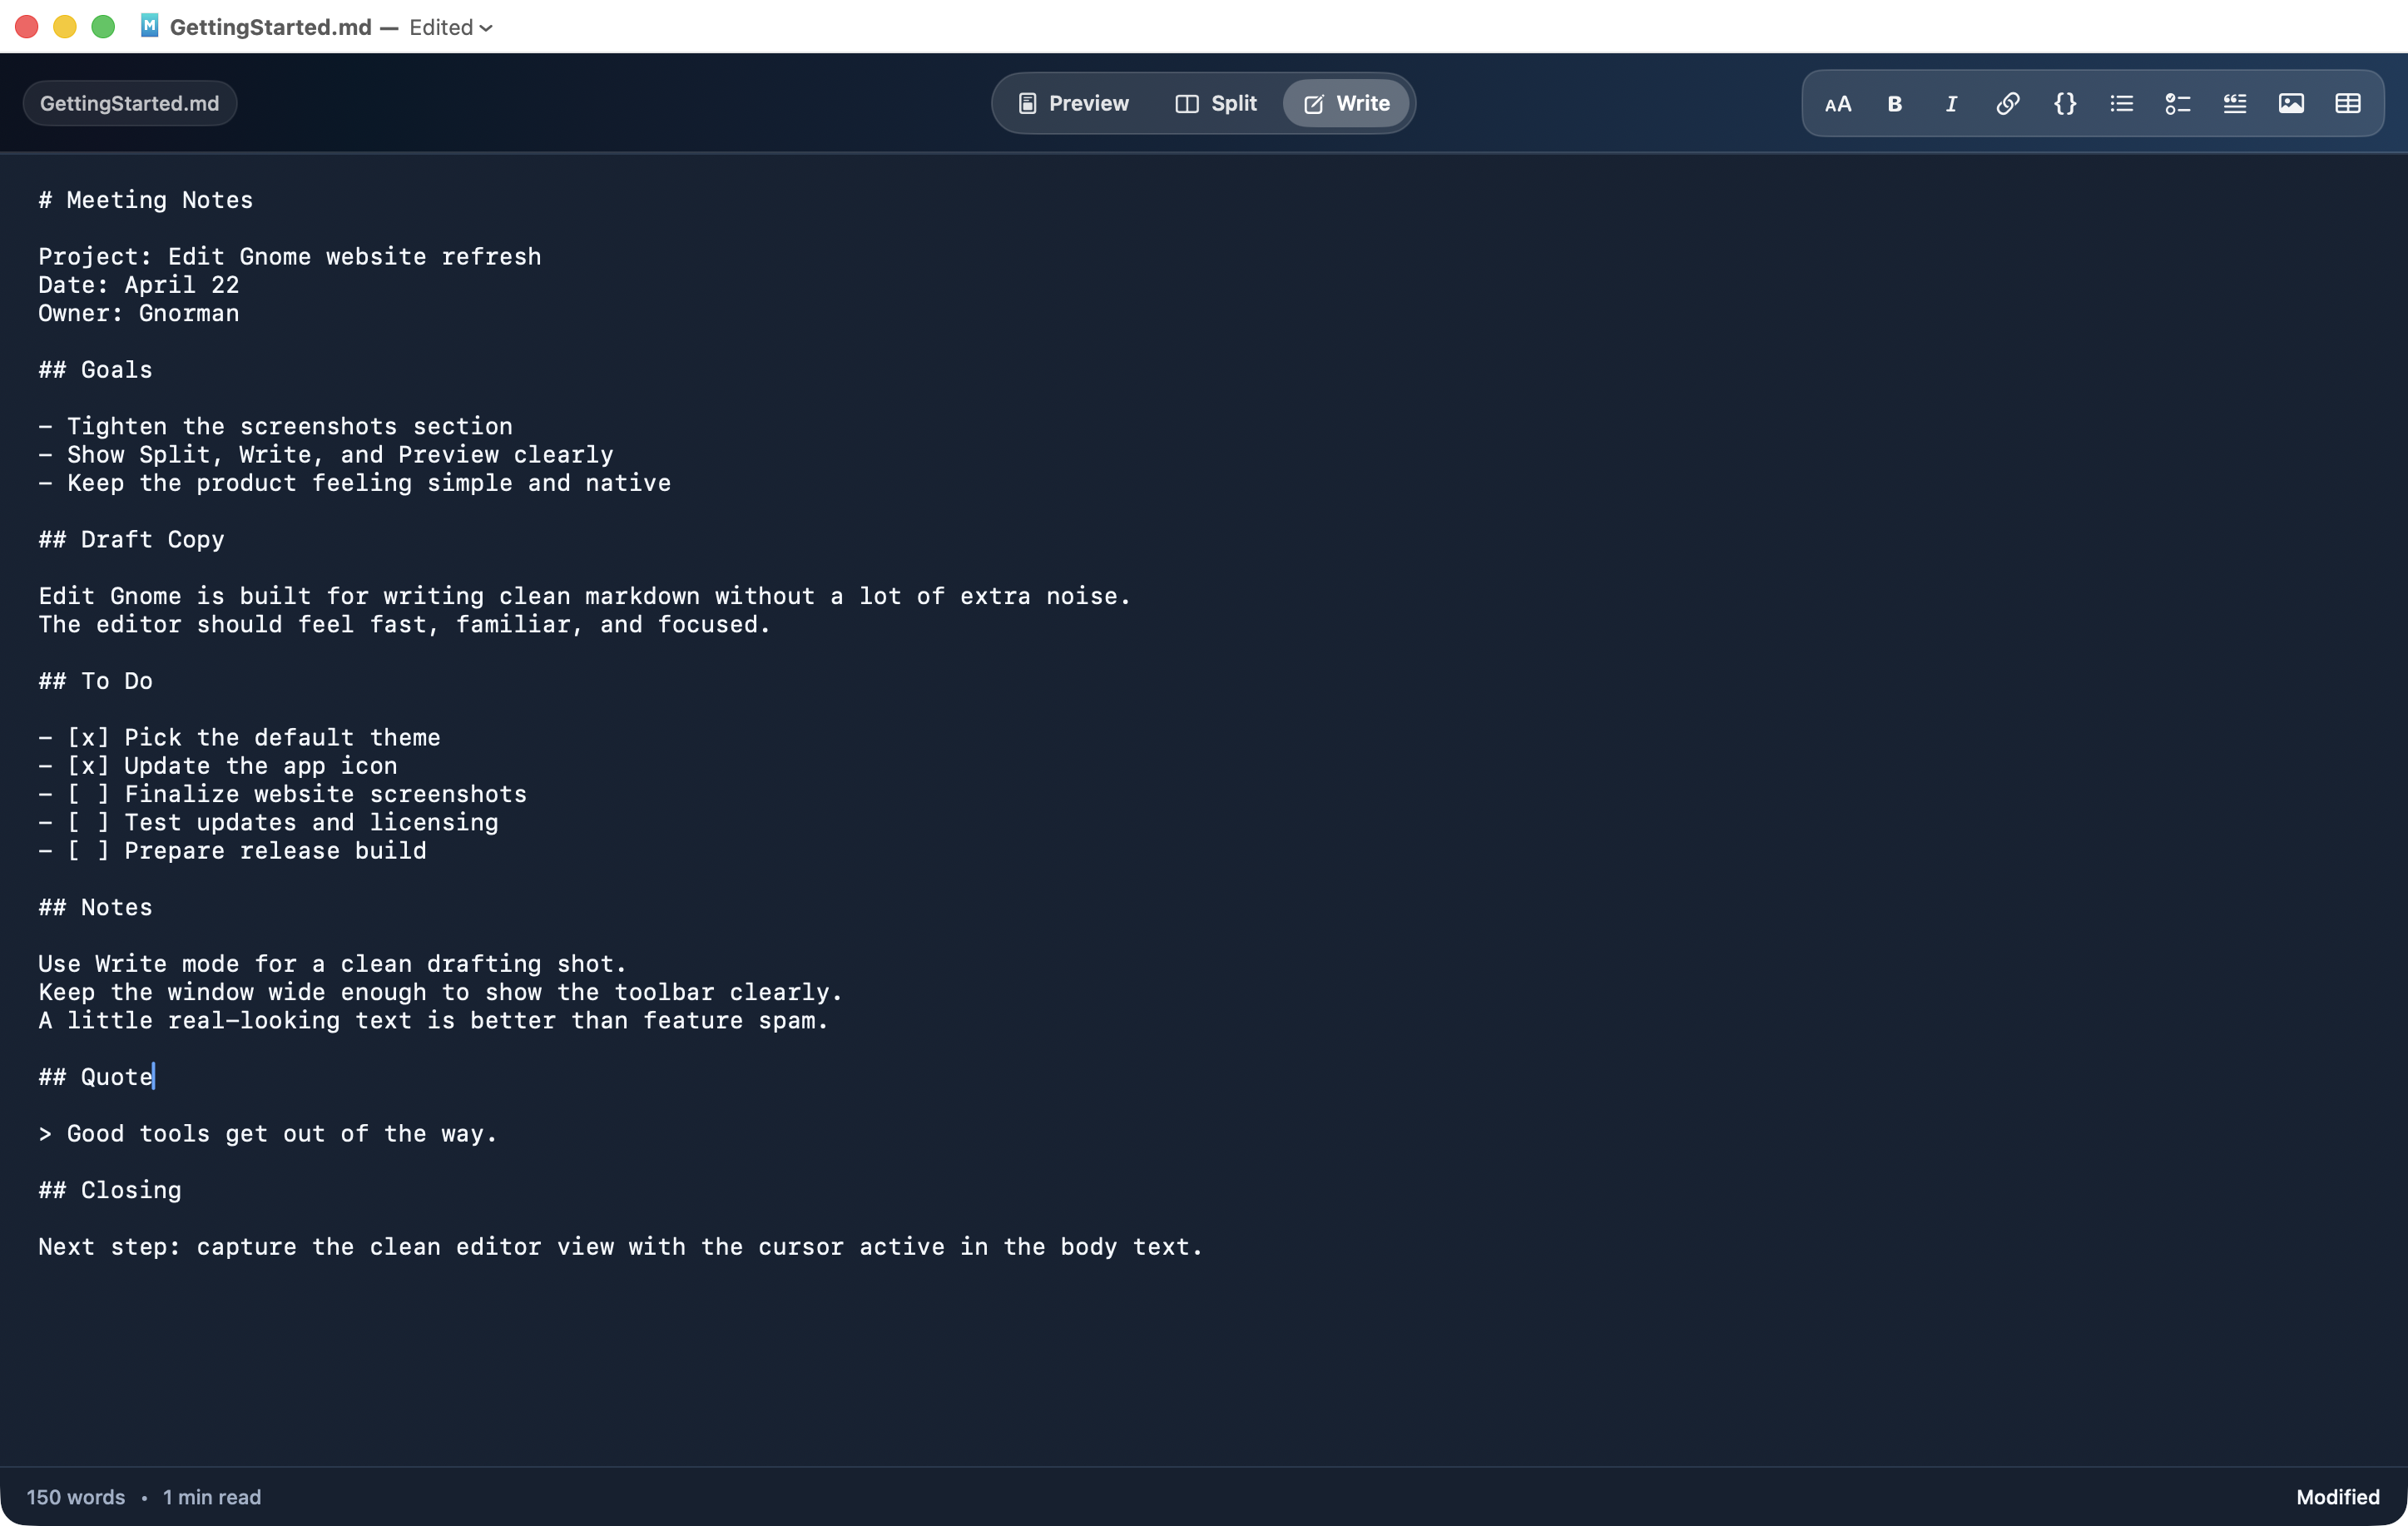Minimize window with yellow button
This screenshot has width=2408, height=1526.
(65, 27)
